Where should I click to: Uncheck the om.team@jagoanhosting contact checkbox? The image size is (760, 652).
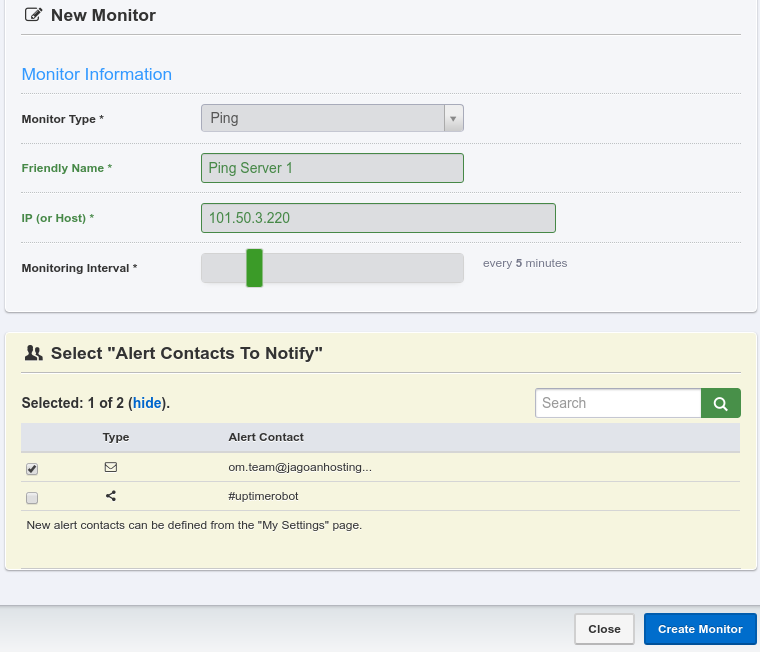[x=32, y=469]
